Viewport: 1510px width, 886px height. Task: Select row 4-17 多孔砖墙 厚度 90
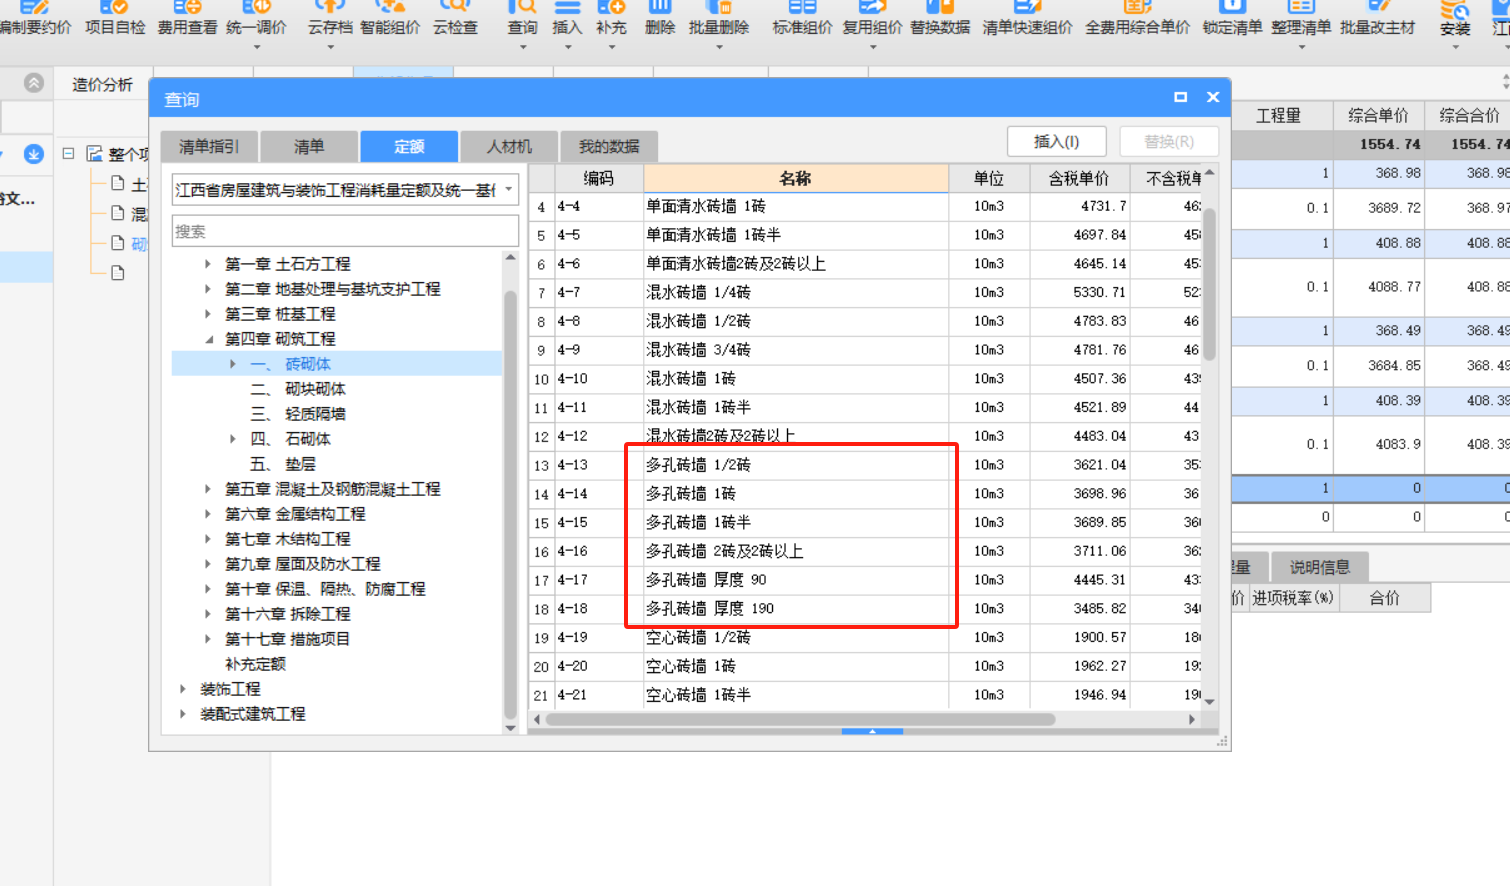(x=865, y=580)
